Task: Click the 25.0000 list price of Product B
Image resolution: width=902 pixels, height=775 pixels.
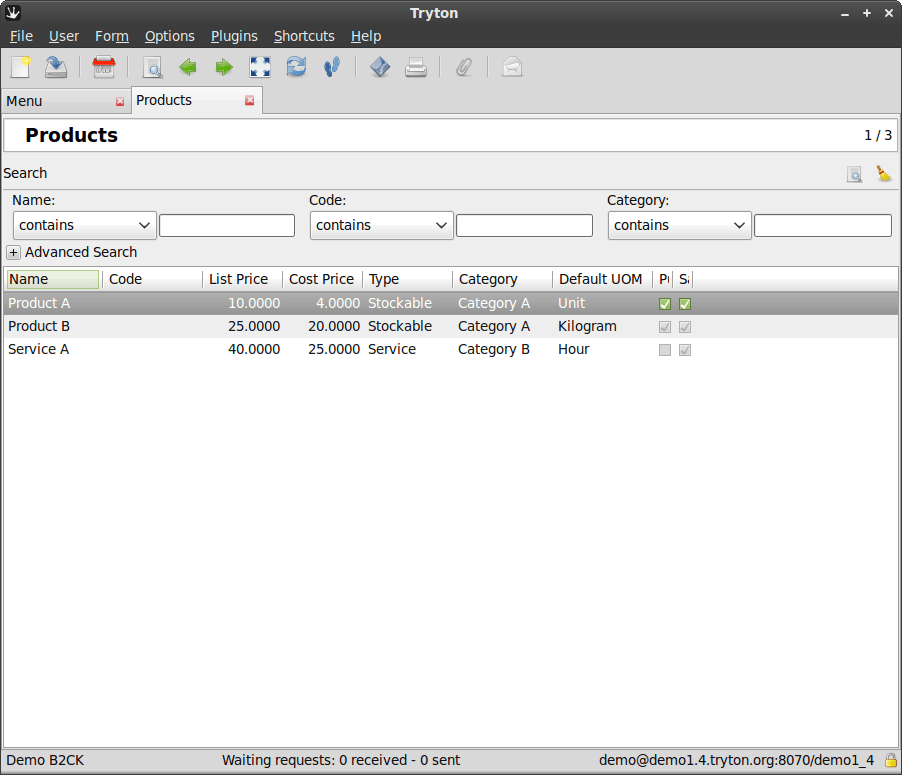Action: coord(254,326)
